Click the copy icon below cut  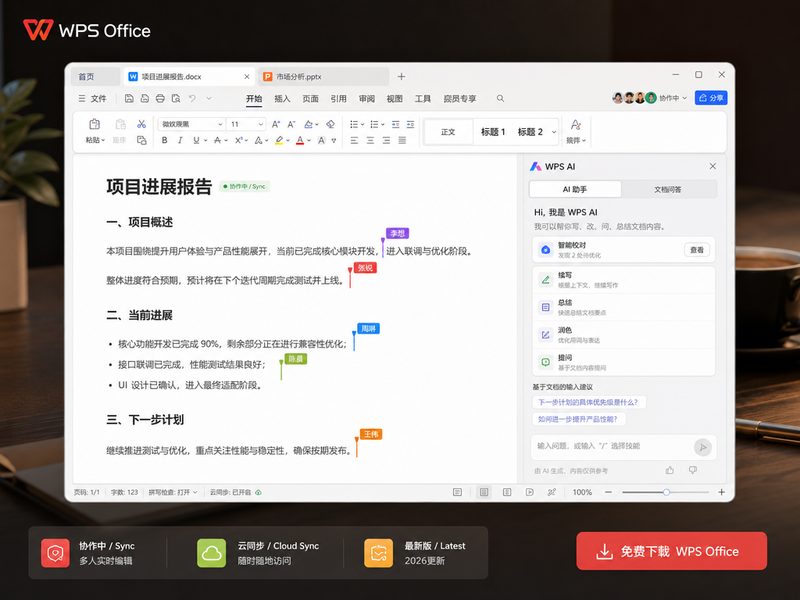point(141,140)
